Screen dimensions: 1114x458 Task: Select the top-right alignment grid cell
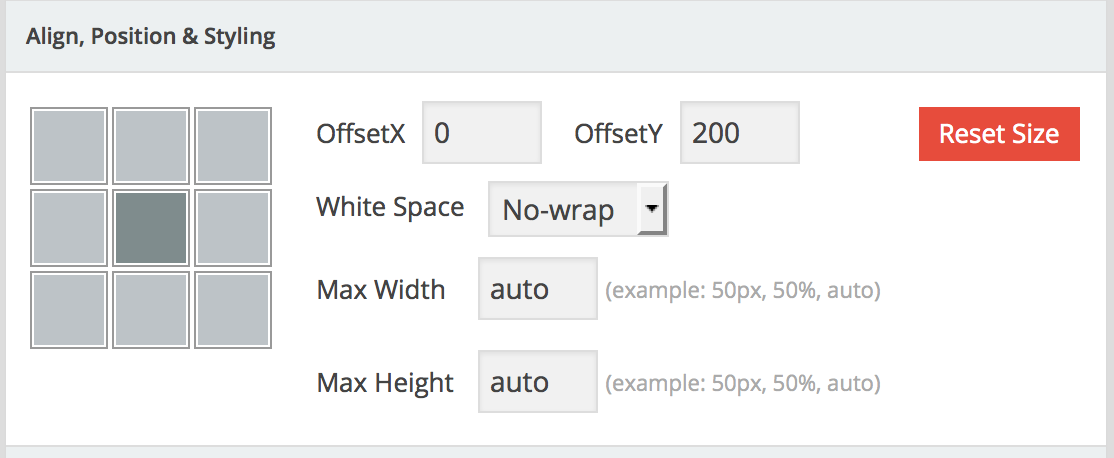coord(232,146)
